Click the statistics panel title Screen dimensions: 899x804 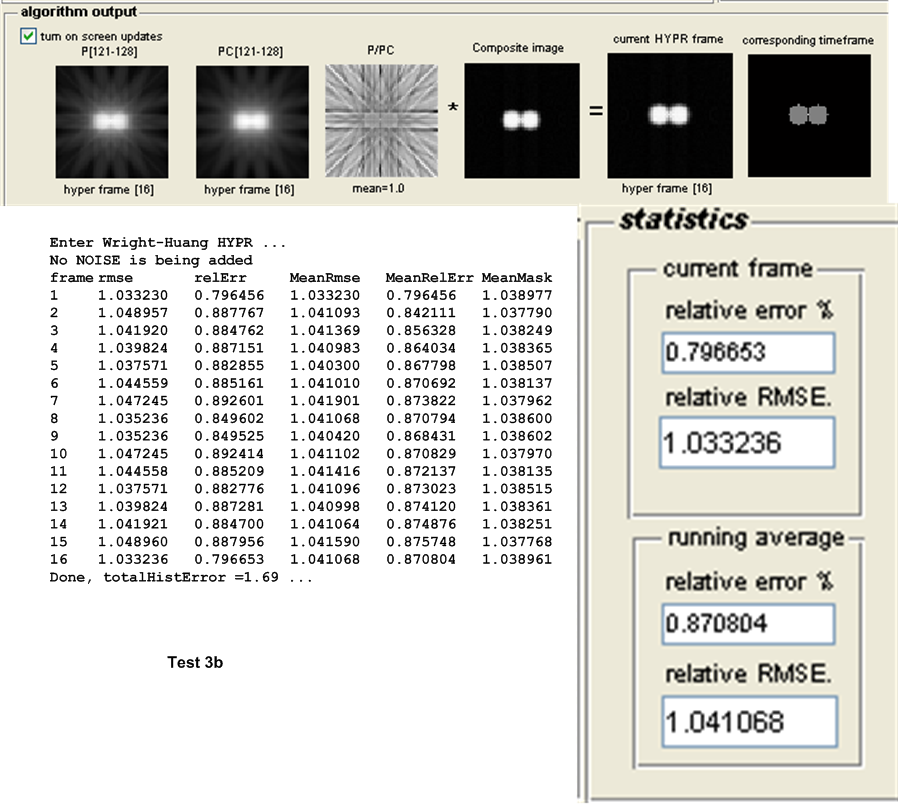point(683,220)
